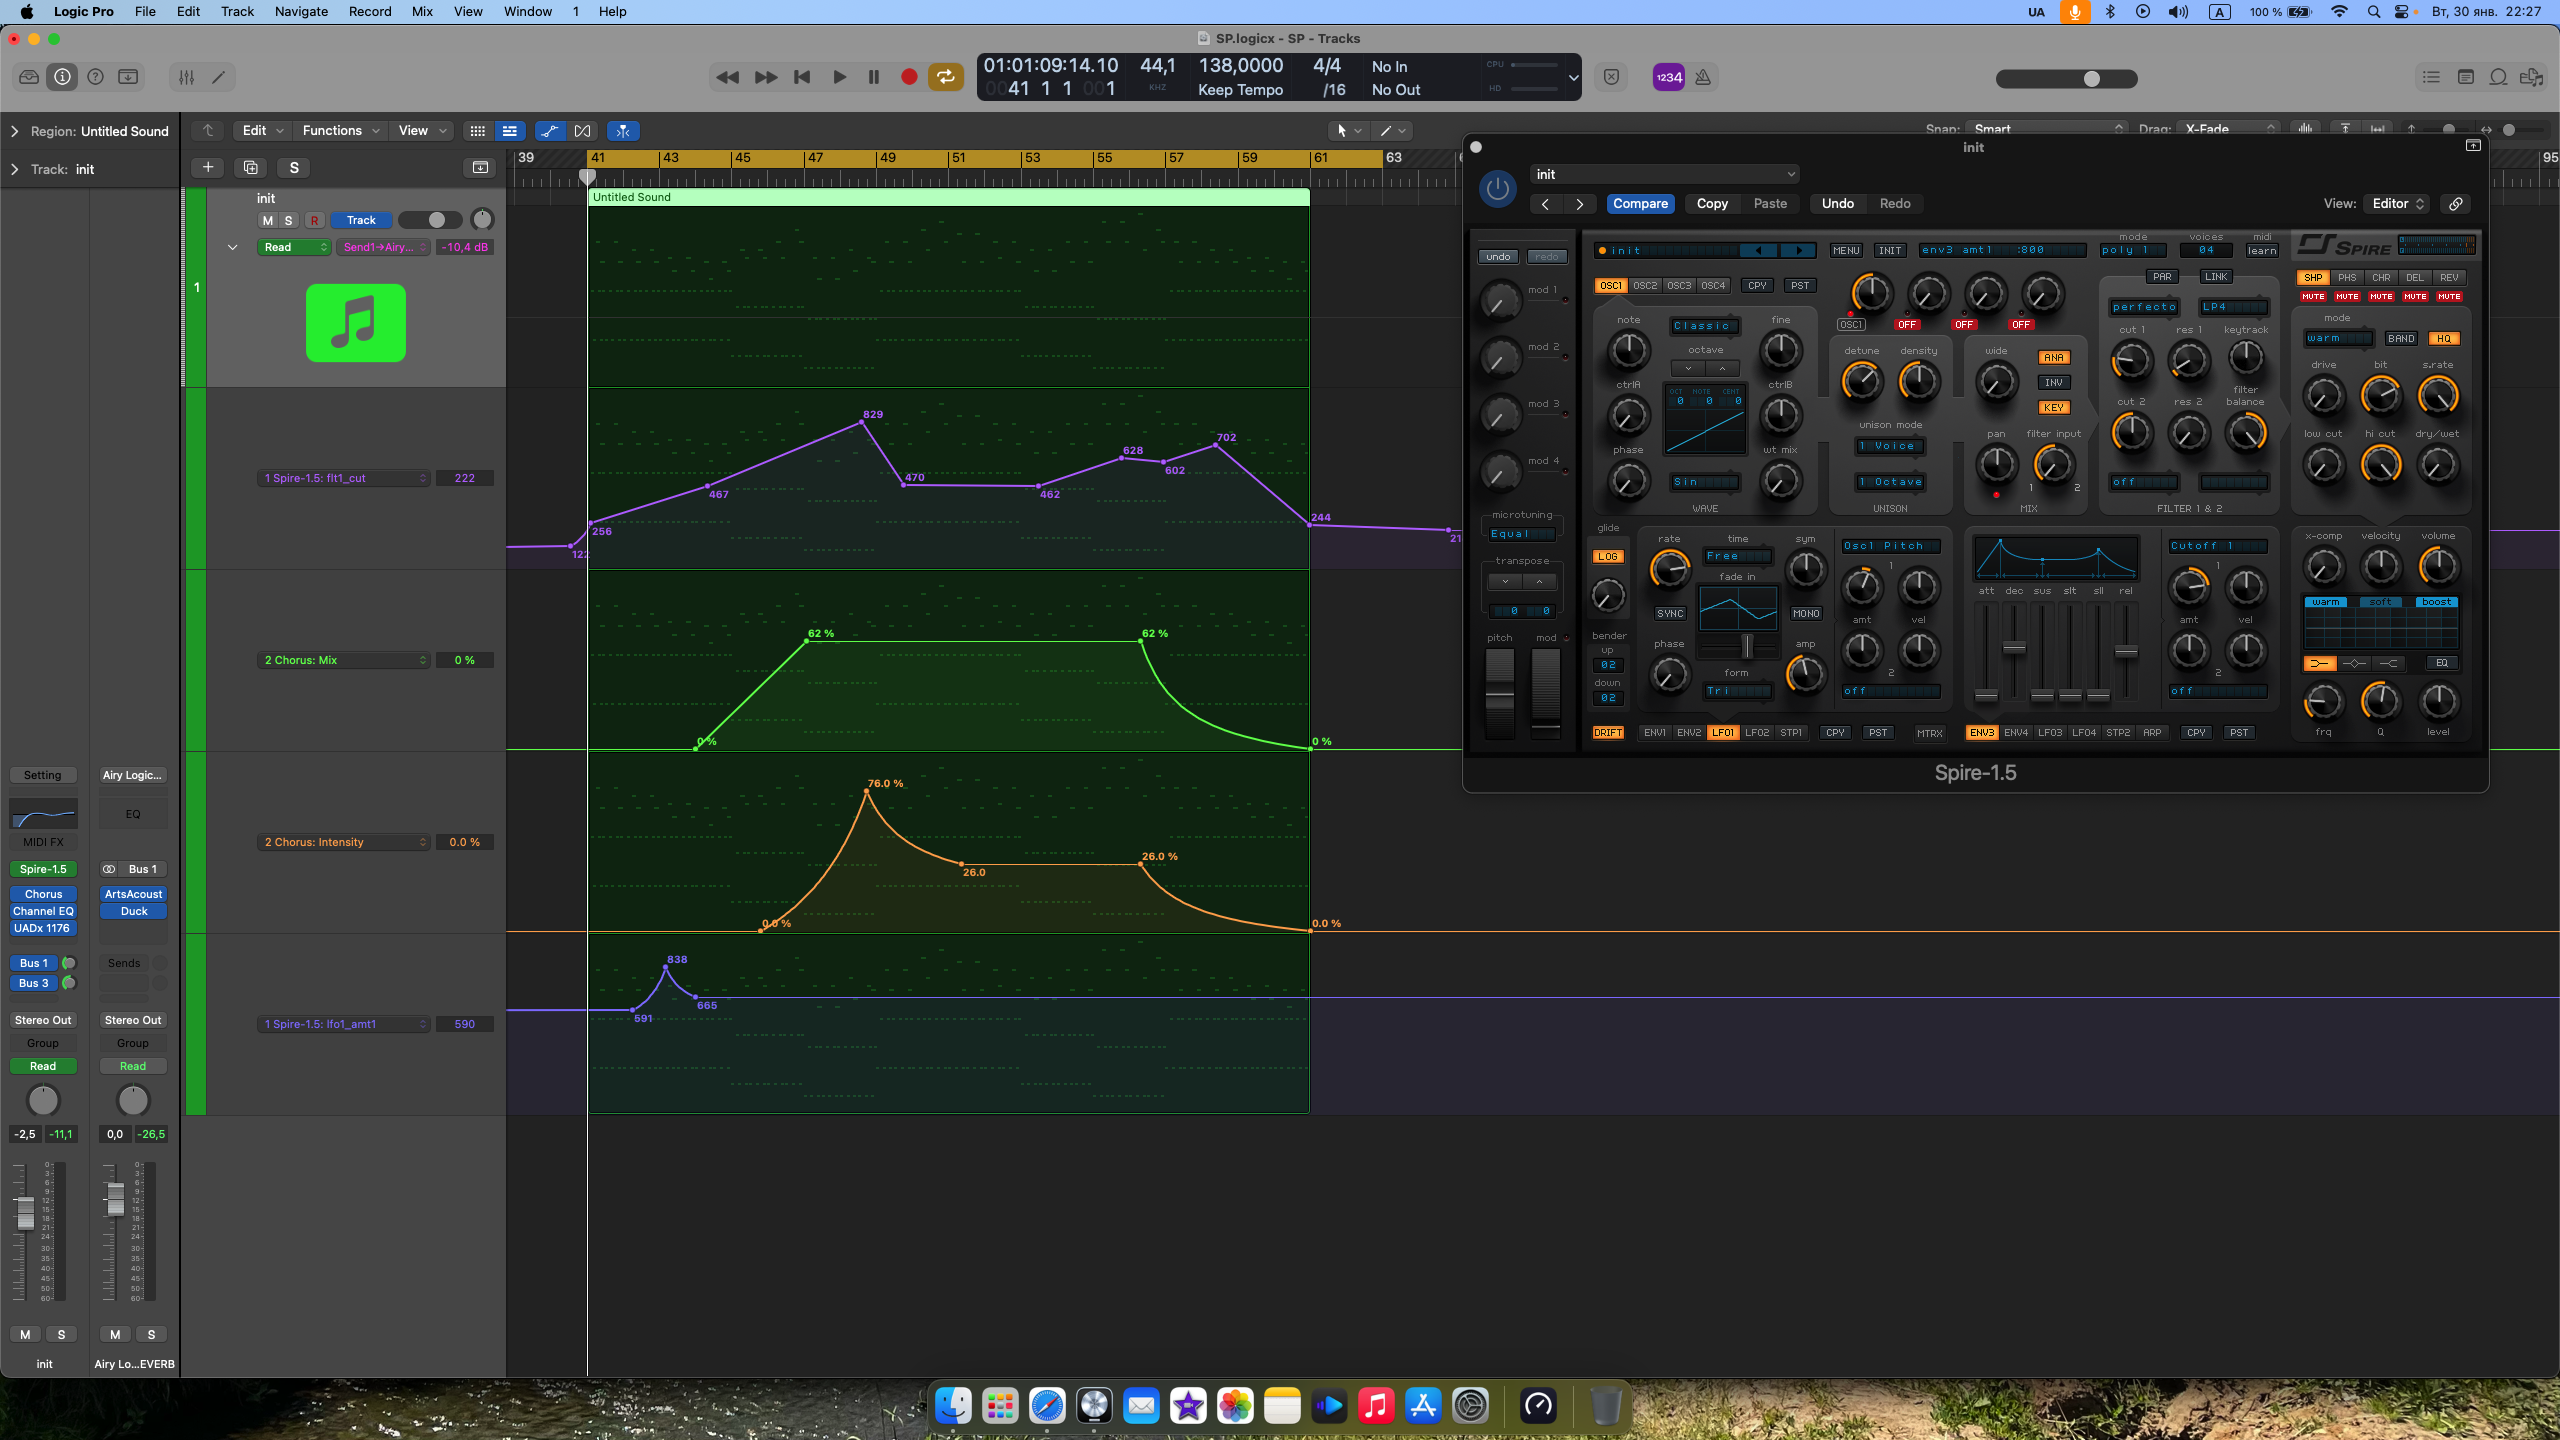This screenshot has height=1440, width=2560.
Task: Go to next preset arrow in plugin header
Action: coord(1579,204)
